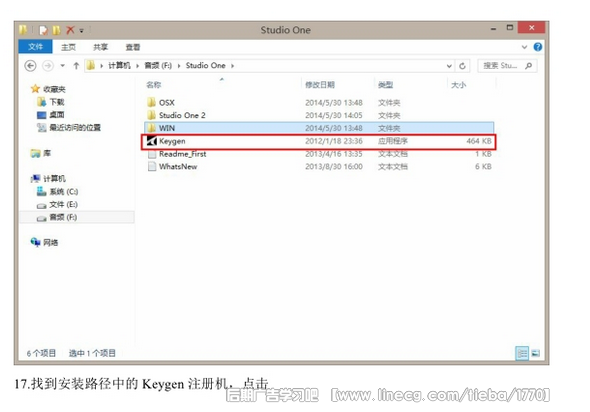Image resolution: width=590 pixels, height=412 pixels.
Task: Click the red Delete icon in title bar
Action: [70, 30]
